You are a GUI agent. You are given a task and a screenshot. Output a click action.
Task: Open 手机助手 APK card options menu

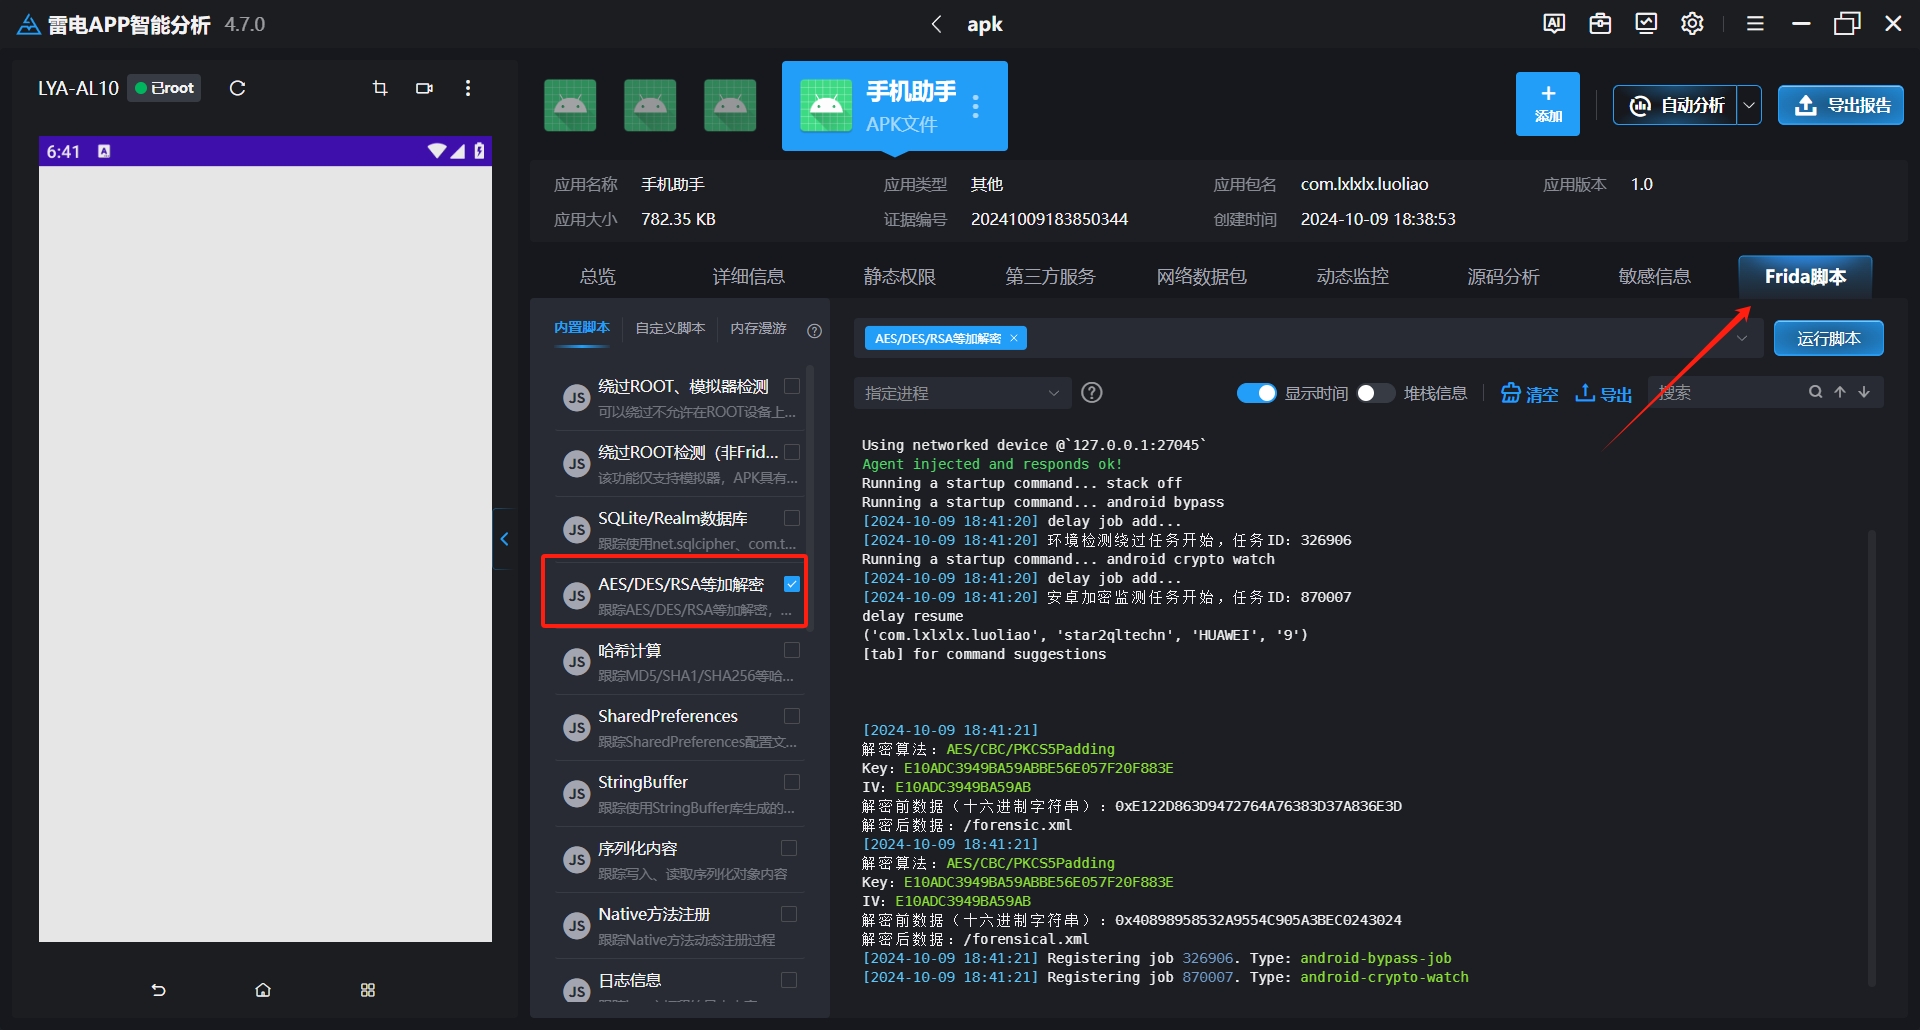(x=975, y=106)
